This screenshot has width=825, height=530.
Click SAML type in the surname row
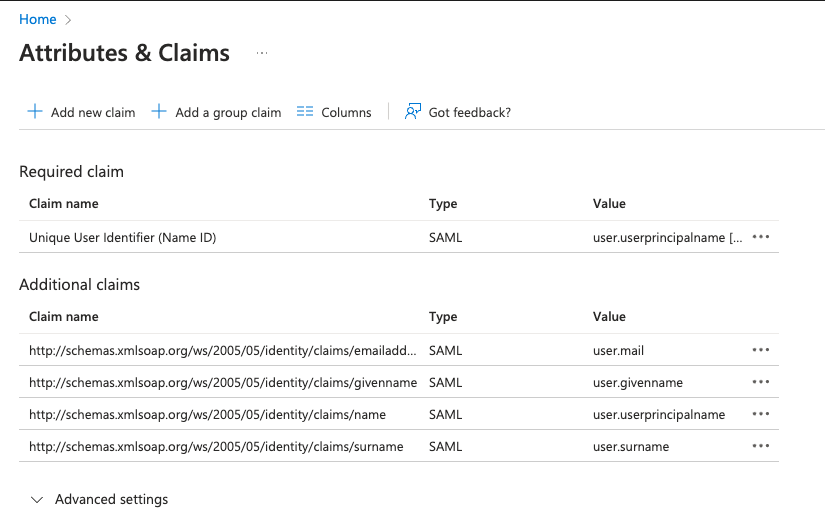[x=446, y=447]
